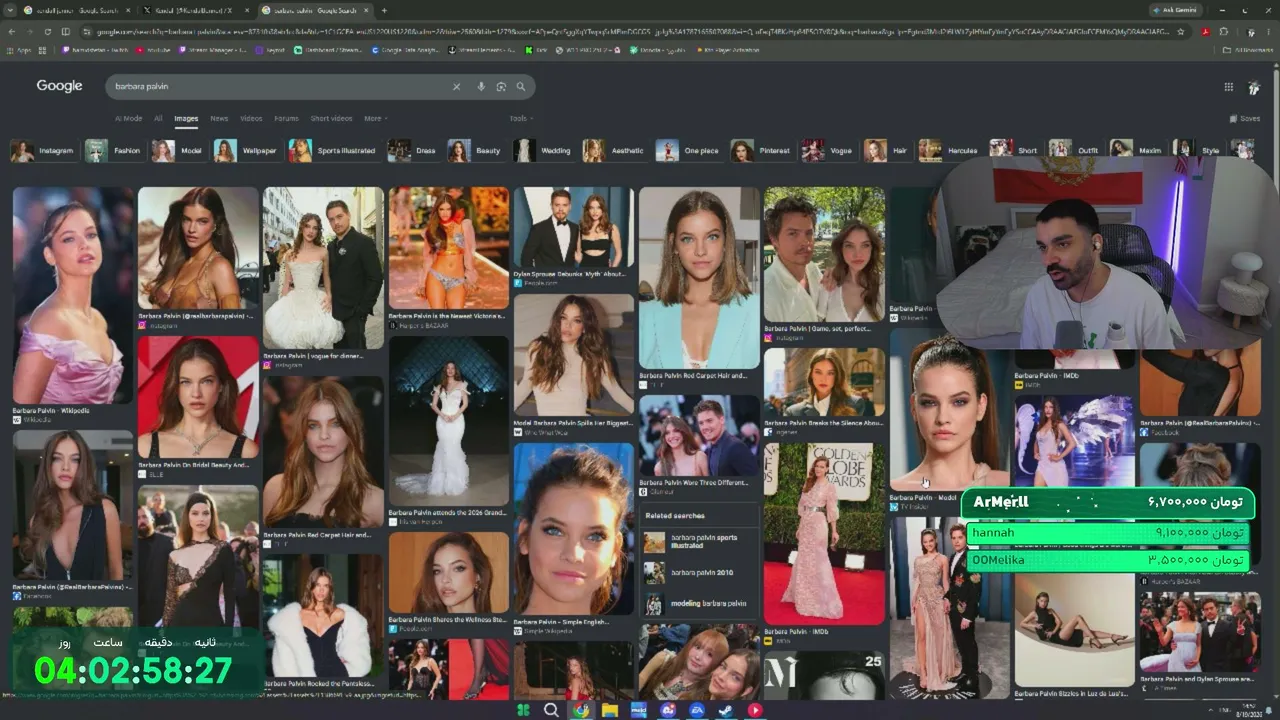
Task: Clear the search box with the X icon
Action: (x=457, y=87)
